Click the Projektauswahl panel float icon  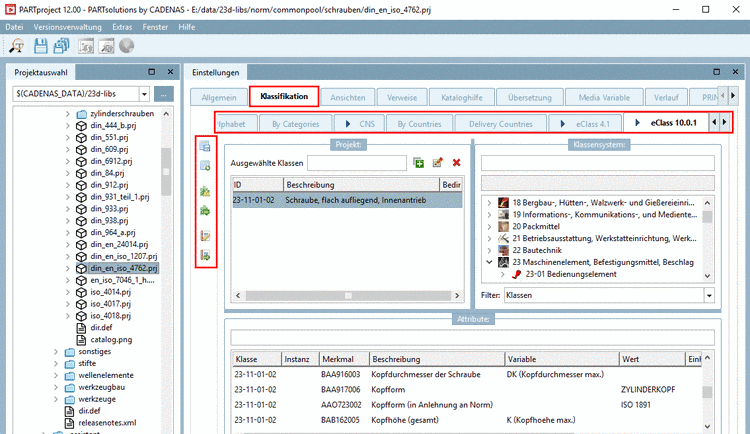pyautogui.click(x=152, y=72)
